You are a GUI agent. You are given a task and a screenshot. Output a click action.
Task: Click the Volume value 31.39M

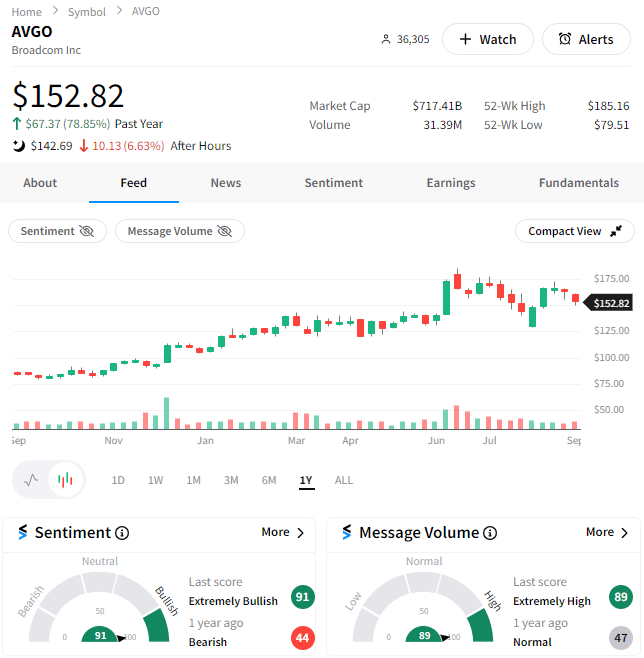click(x=443, y=125)
